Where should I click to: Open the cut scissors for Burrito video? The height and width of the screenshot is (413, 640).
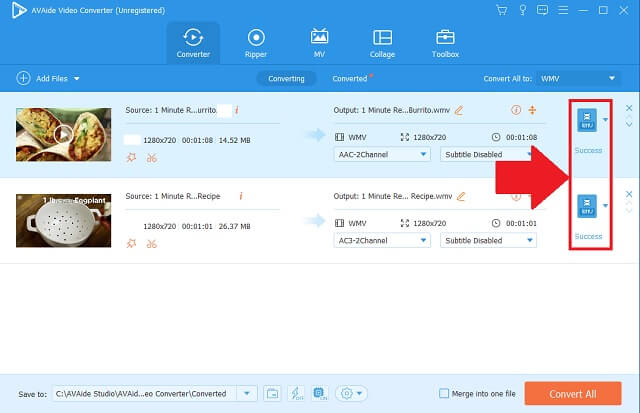(x=152, y=158)
